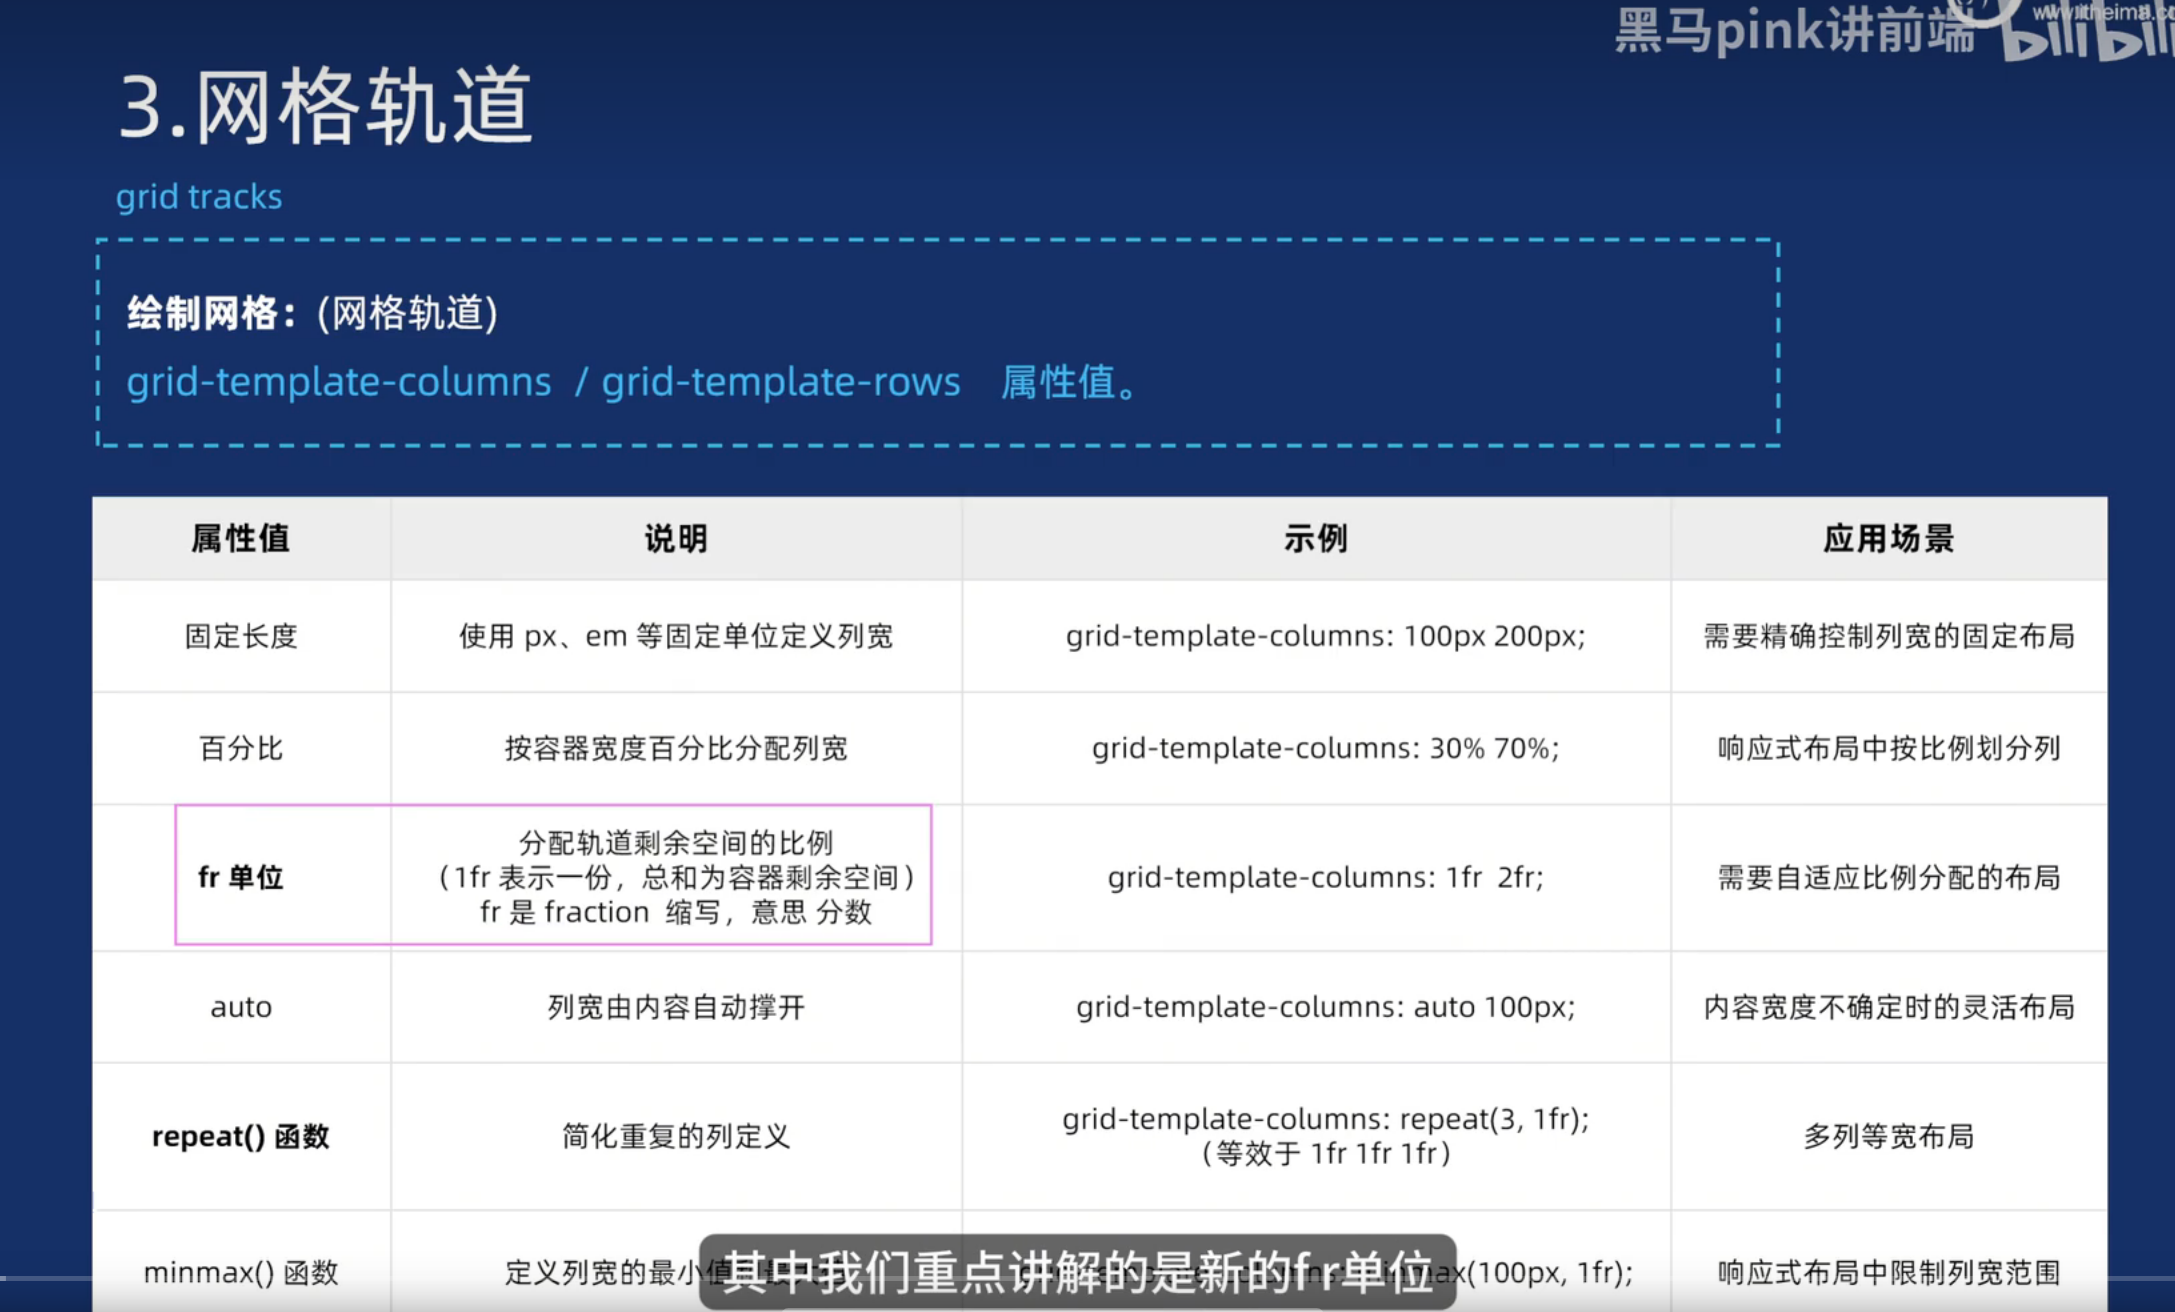
Task: Click the 应用场景 column header
Action: point(1888,539)
